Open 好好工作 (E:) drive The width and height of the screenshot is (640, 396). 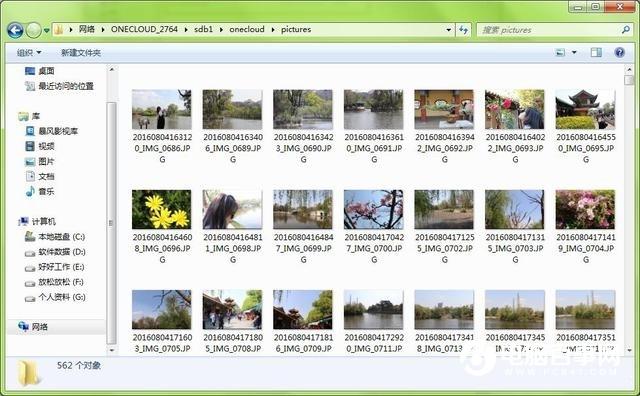(54, 267)
